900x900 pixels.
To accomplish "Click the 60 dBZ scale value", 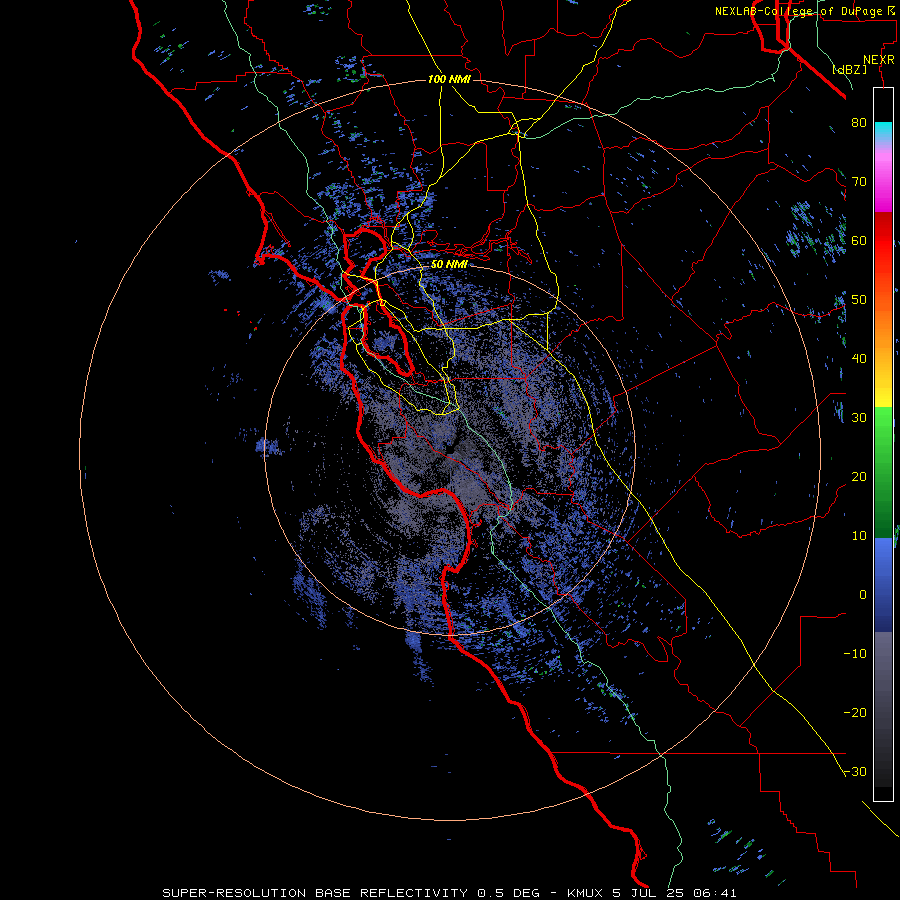I will tap(859, 240).
